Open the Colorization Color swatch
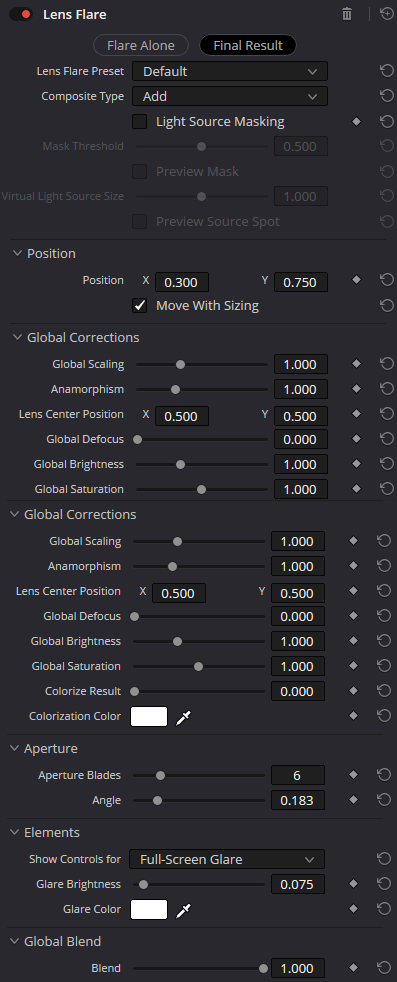397x982 pixels. coord(149,716)
